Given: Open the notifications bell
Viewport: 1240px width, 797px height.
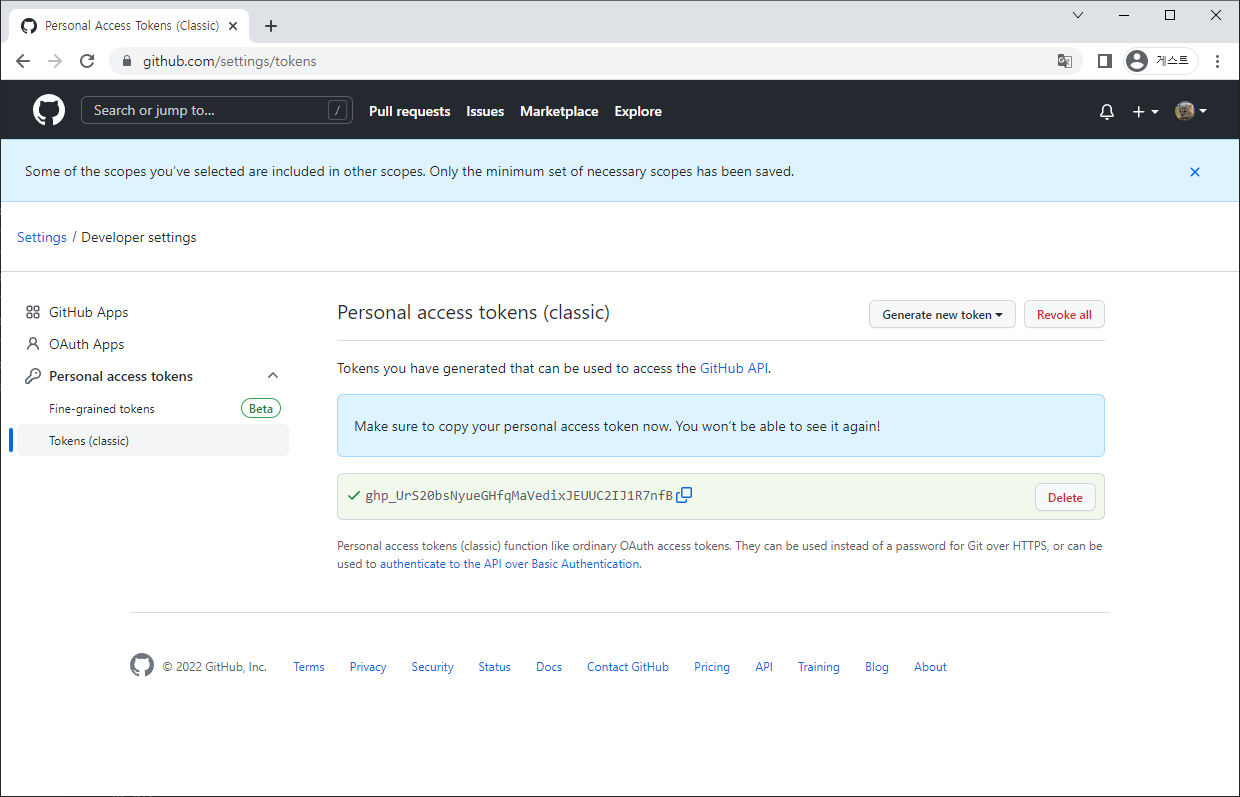Looking at the screenshot, I should (1106, 112).
